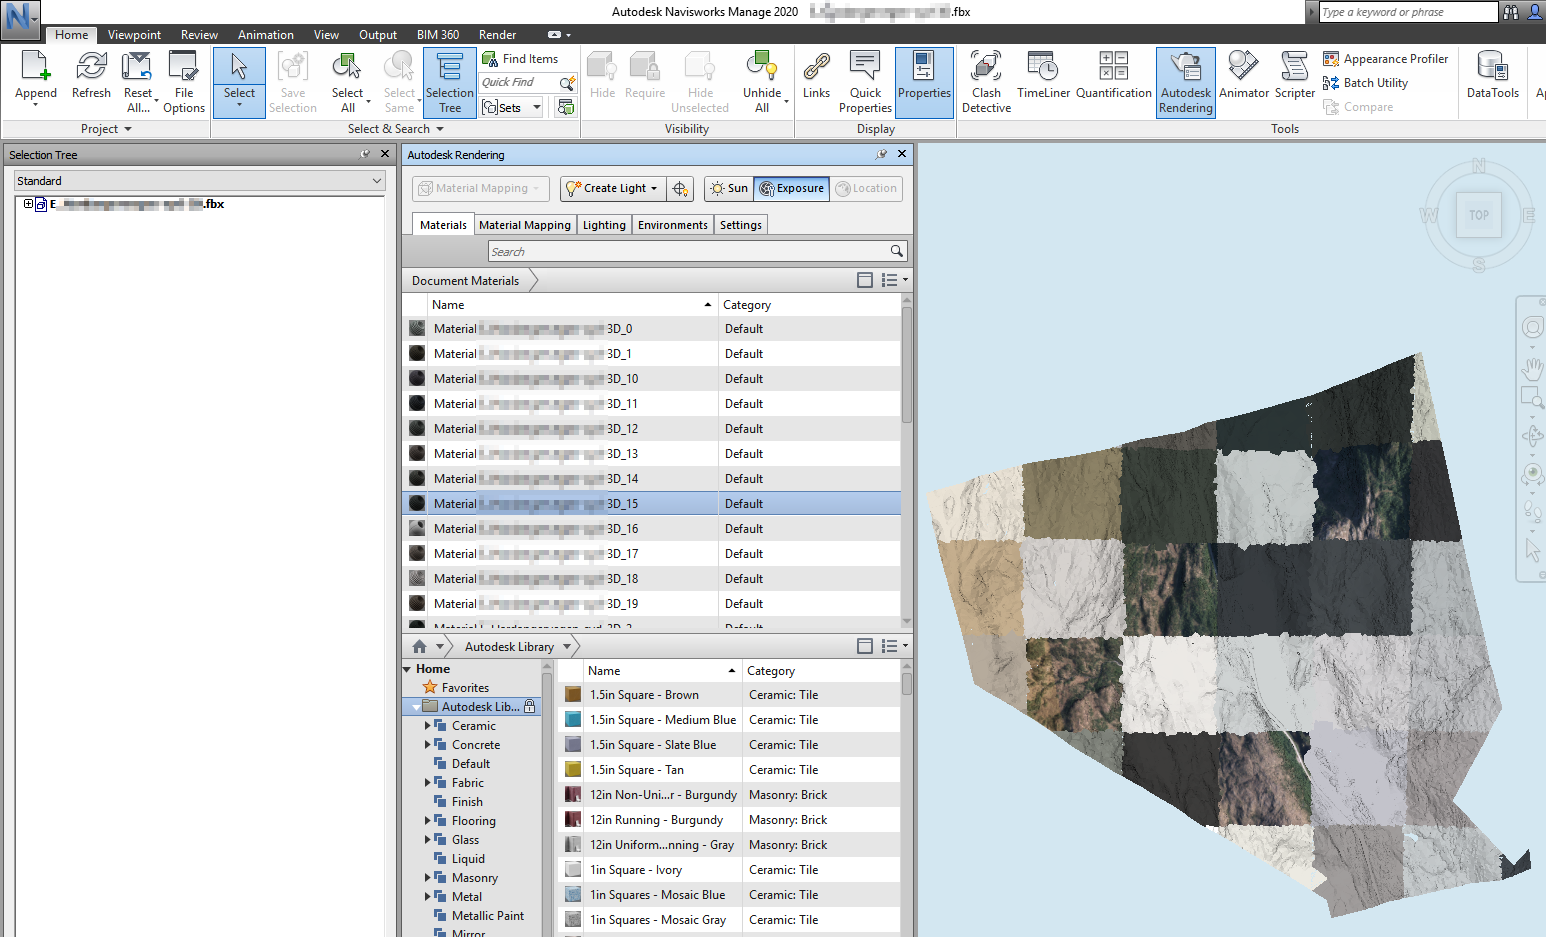Screen dimensions: 1546x937
Task: Click the manage sets icon next to Sets
Action: pos(566,107)
